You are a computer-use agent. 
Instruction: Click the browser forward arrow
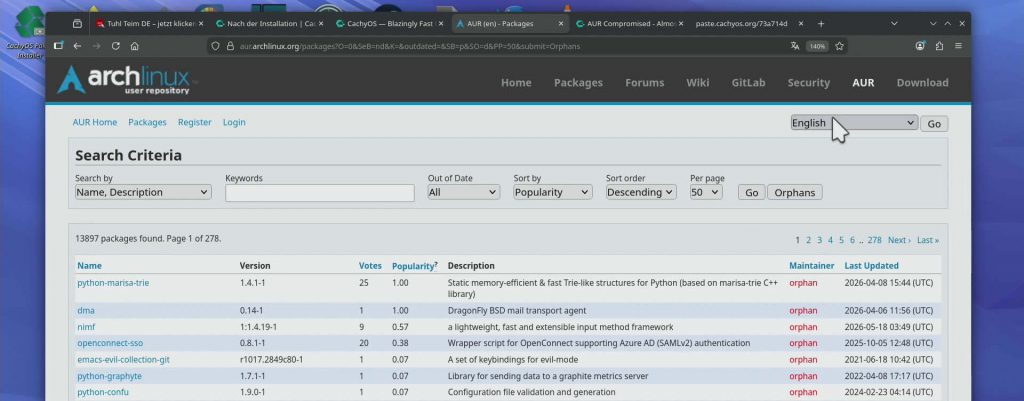(x=97, y=46)
